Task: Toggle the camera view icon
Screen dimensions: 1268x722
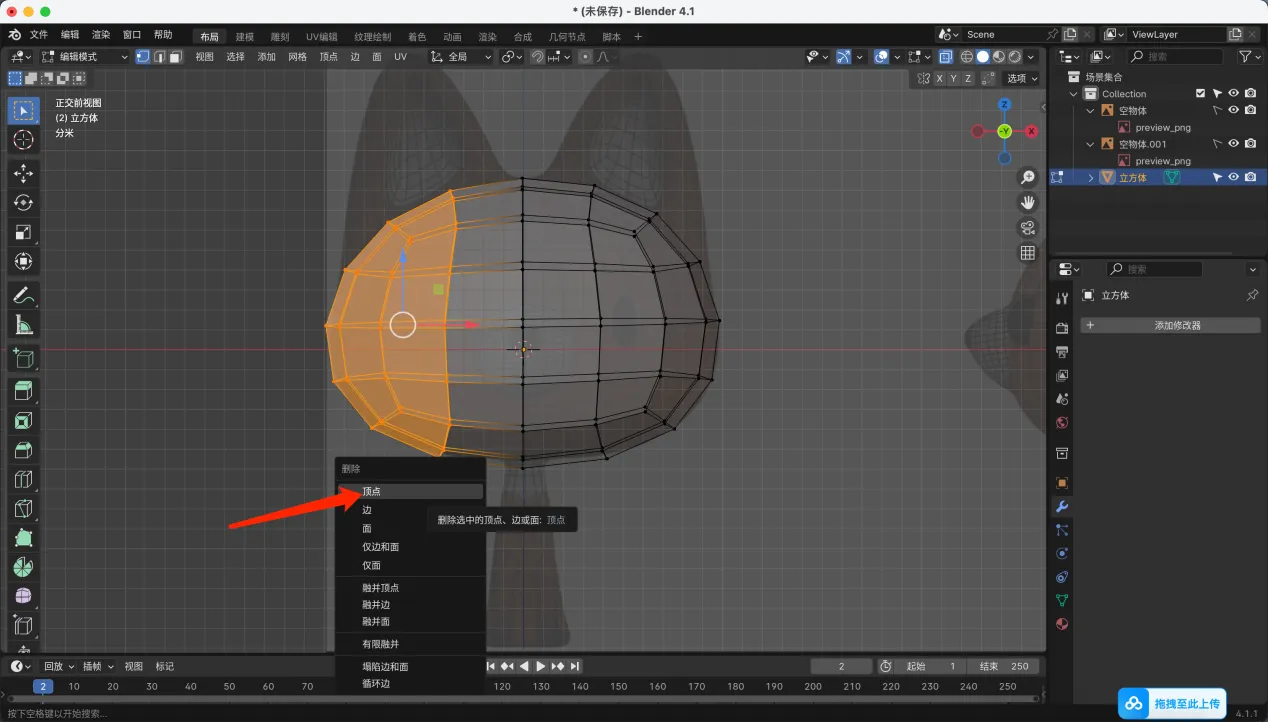Action: 1027,228
